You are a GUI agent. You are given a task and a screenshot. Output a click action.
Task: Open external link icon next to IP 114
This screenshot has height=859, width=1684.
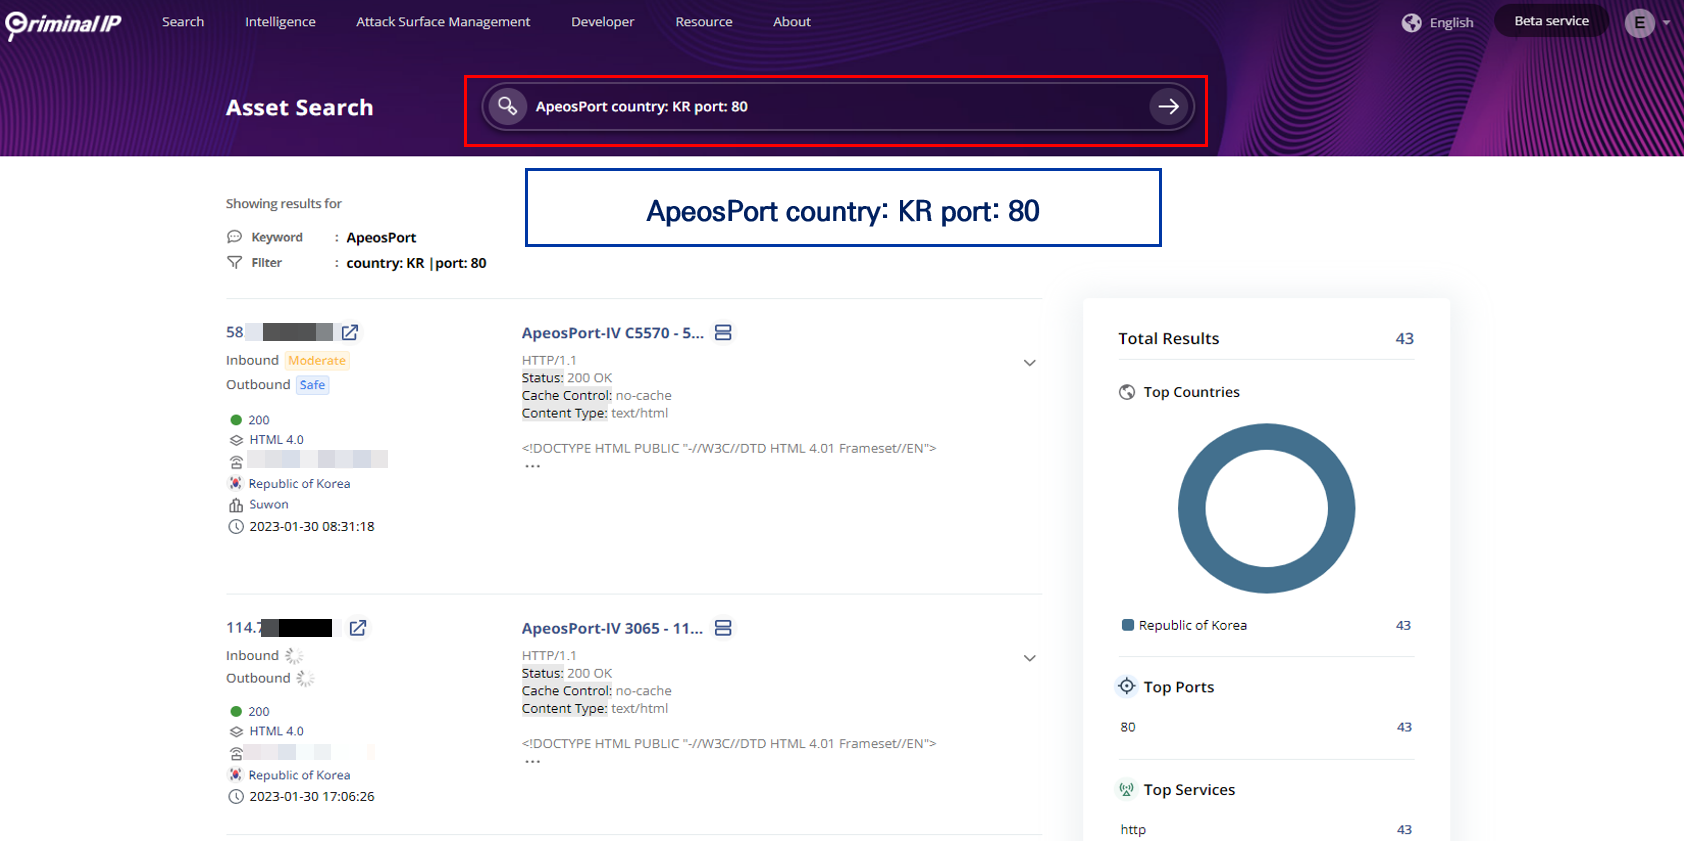pos(358,628)
